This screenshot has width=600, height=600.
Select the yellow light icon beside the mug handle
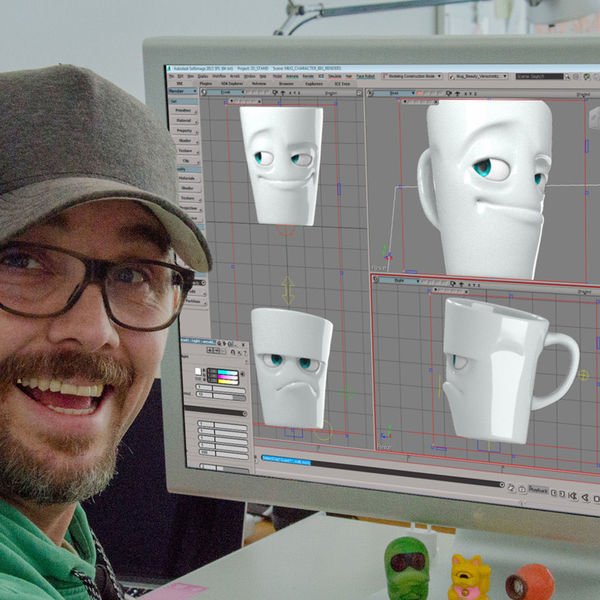[584, 376]
